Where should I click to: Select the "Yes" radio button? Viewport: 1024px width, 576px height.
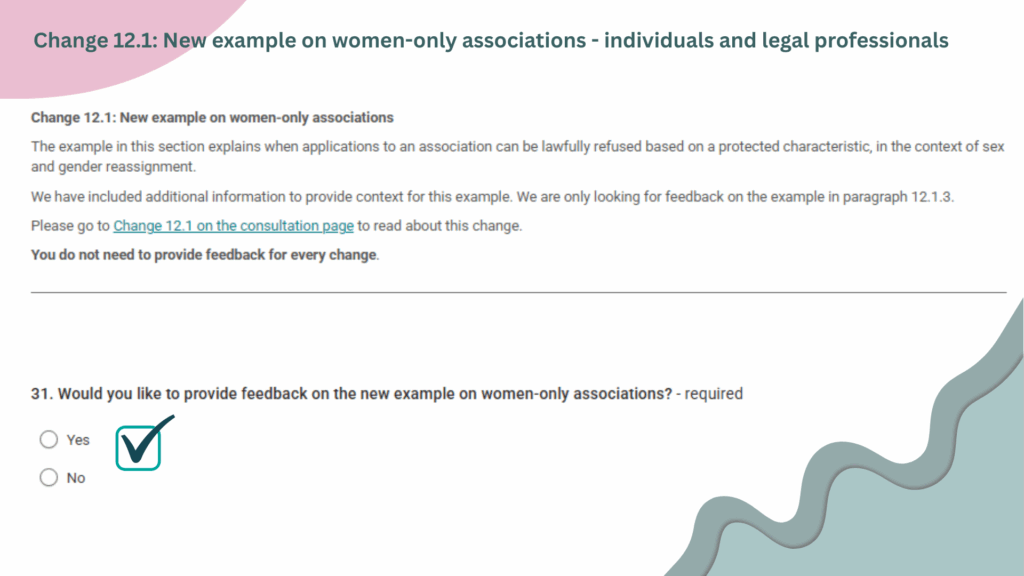48,440
